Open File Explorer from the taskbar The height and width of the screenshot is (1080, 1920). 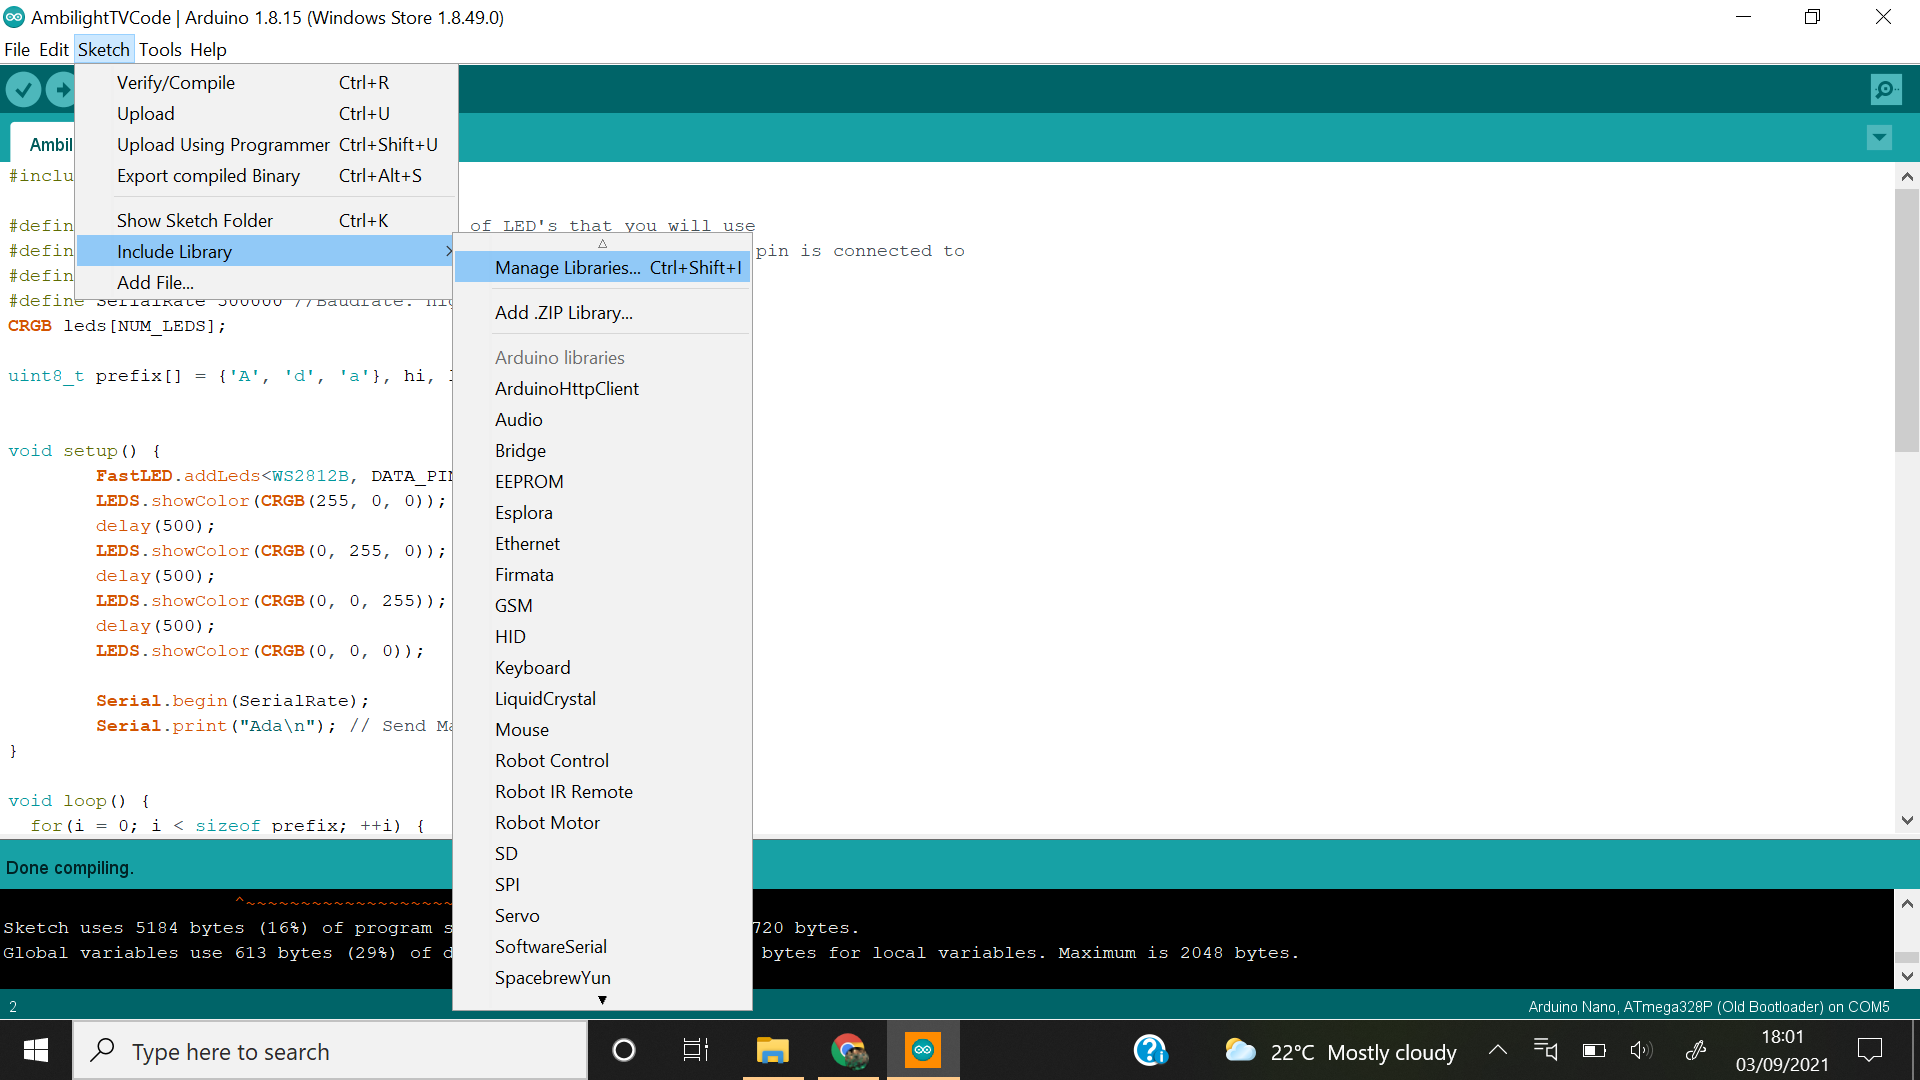coord(772,1050)
